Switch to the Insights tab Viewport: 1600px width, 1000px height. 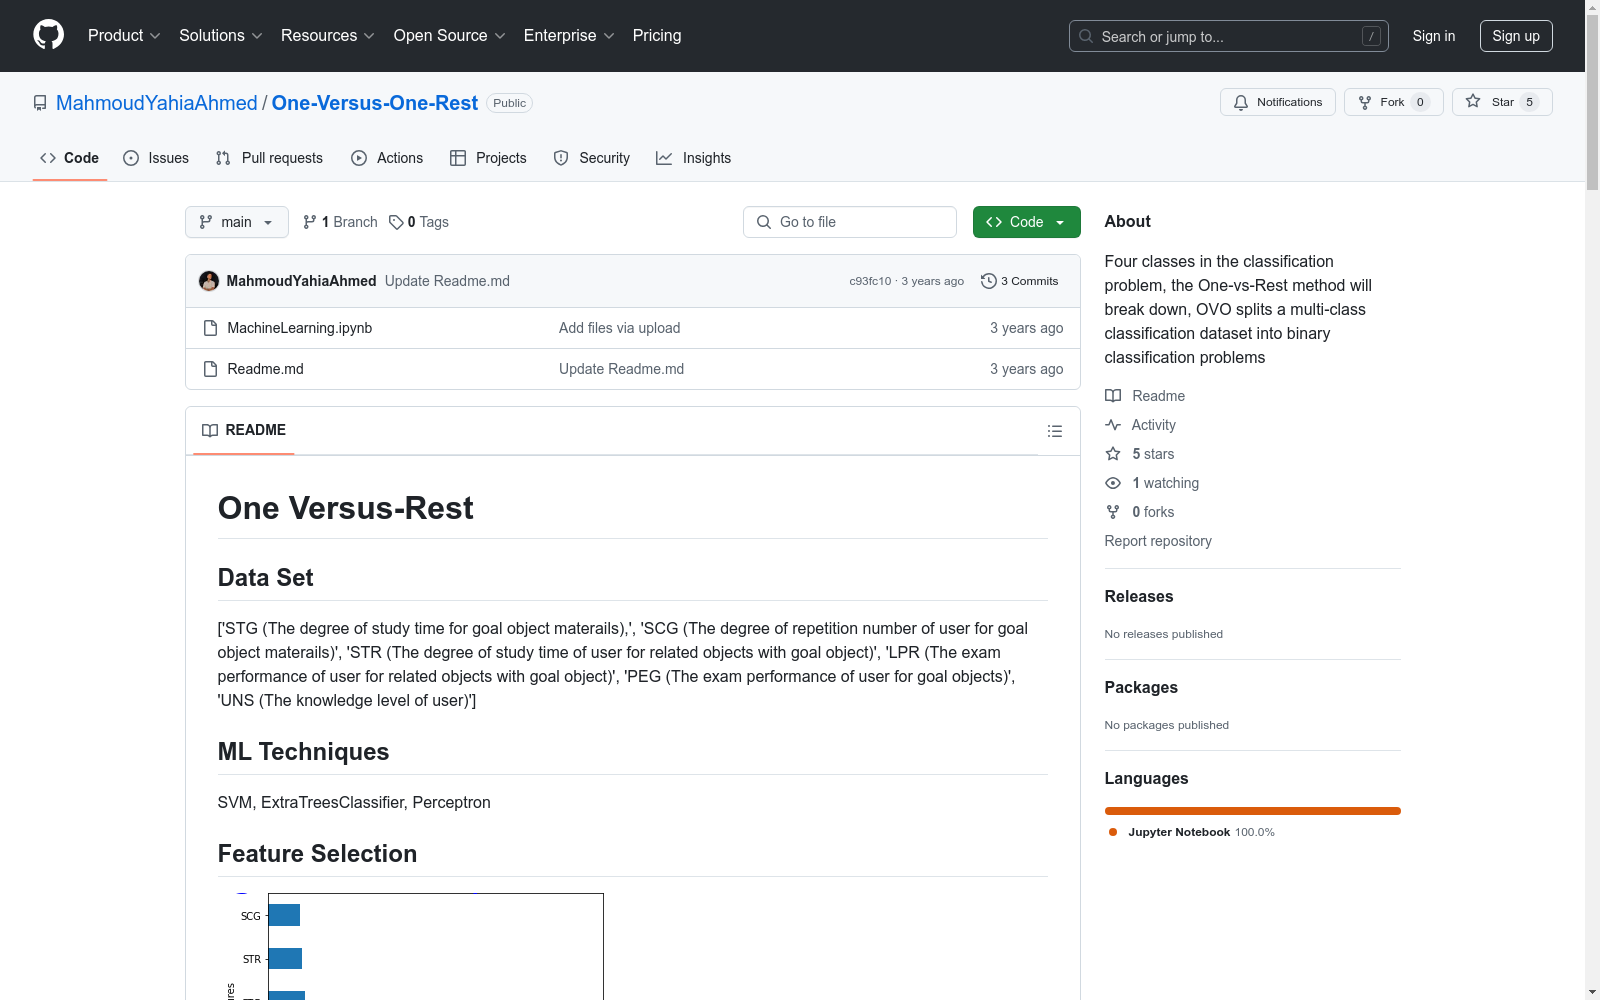pyautogui.click(x=694, y=158)
